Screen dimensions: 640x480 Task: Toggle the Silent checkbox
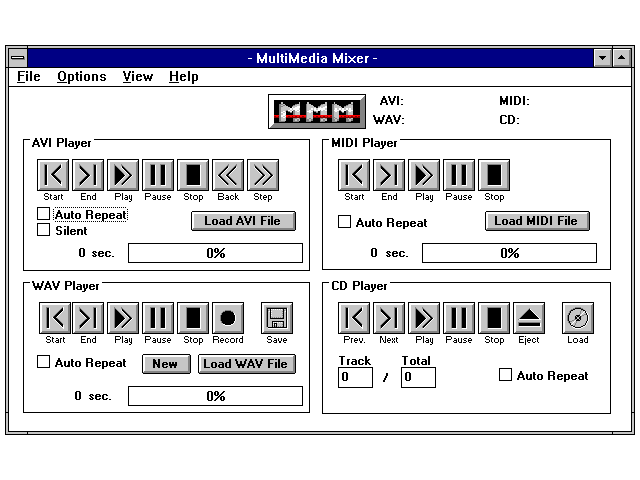tap(43, 230)
